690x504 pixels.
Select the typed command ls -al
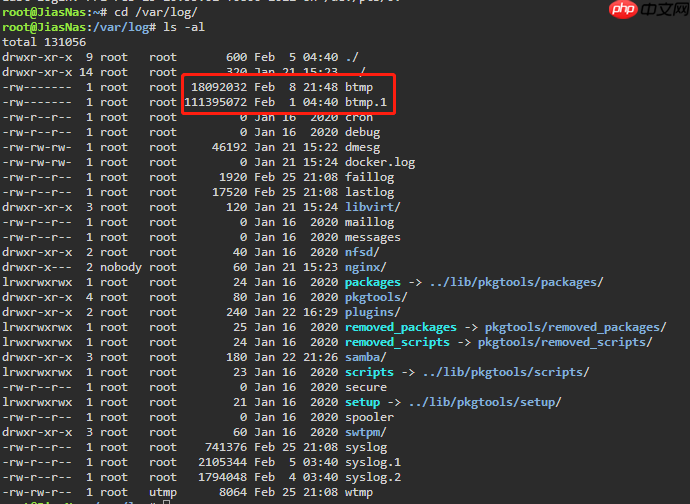coord(184,27)
